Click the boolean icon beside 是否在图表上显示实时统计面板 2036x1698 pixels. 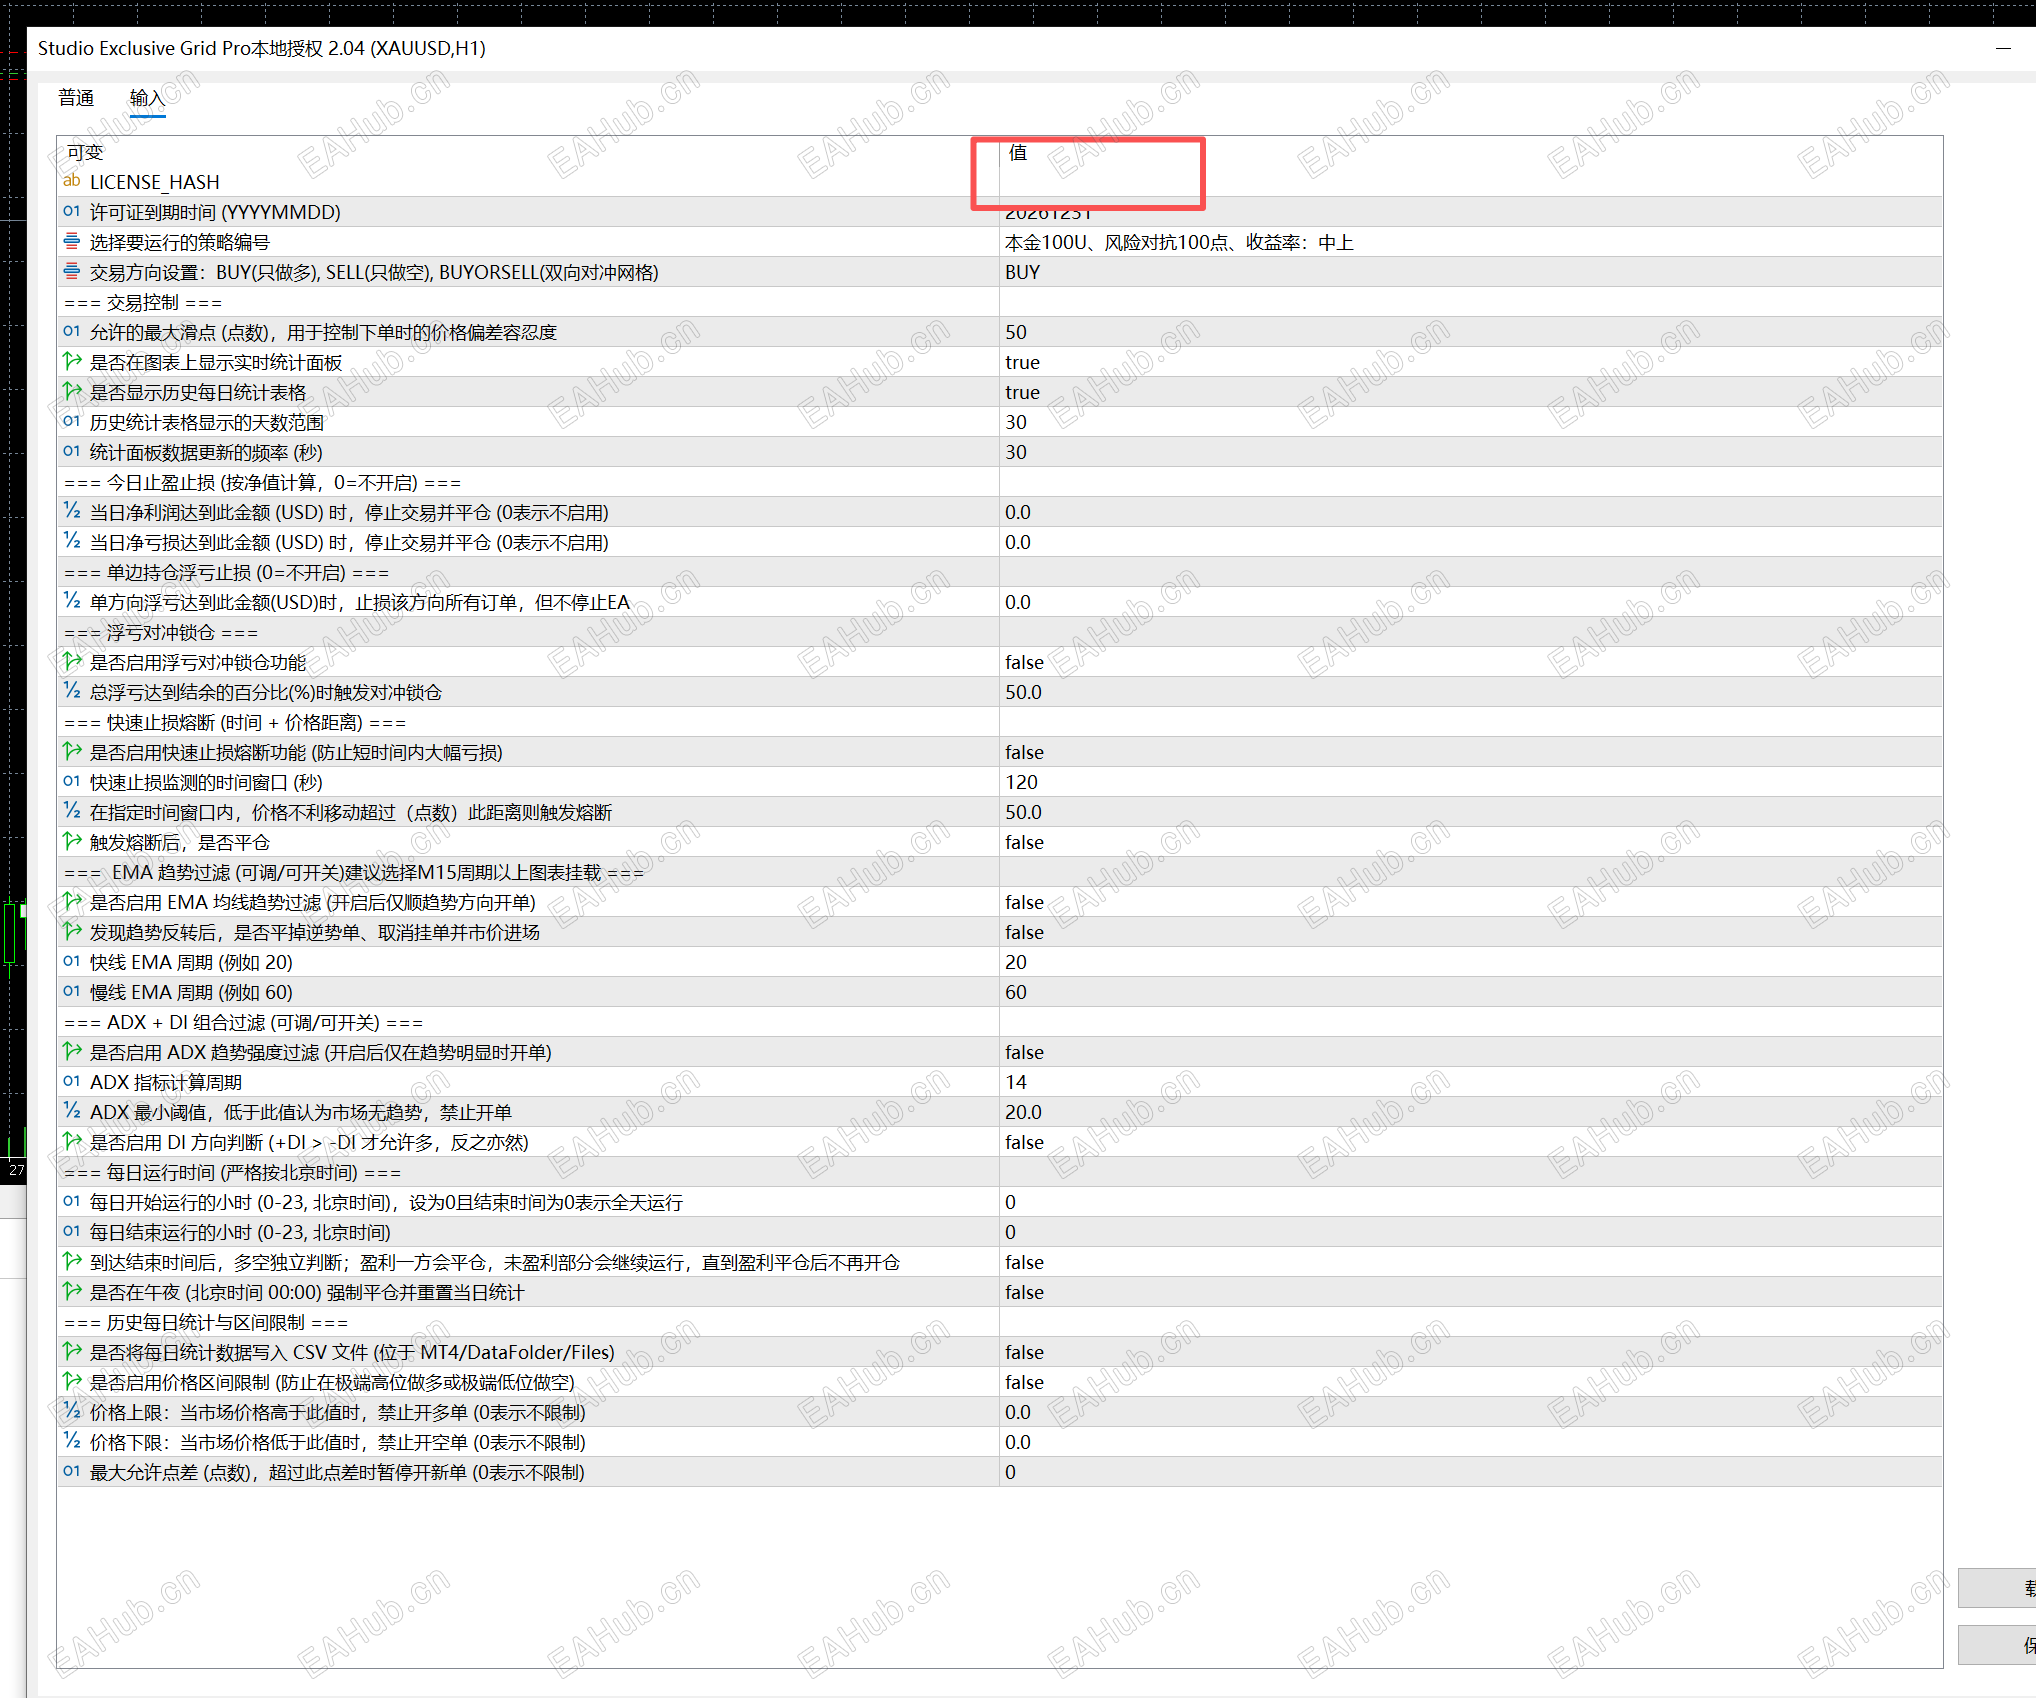71,361
